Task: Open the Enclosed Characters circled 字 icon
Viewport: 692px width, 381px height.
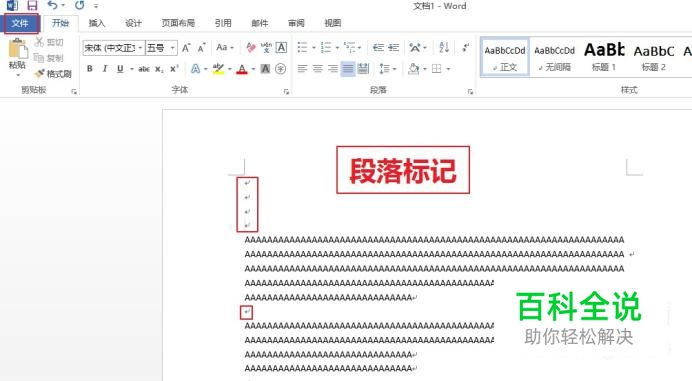Action: click(x=280, y=69)
